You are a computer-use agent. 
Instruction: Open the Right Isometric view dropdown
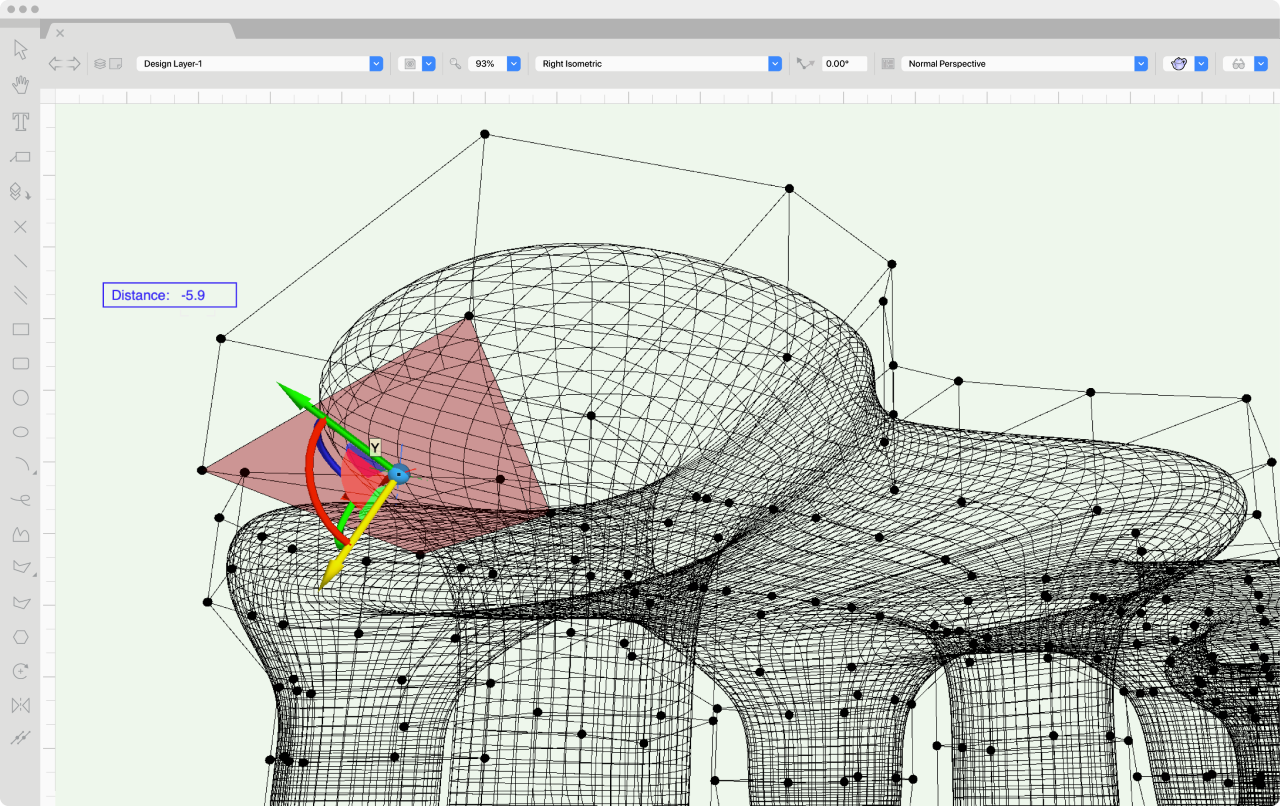[x=774, y=64]
